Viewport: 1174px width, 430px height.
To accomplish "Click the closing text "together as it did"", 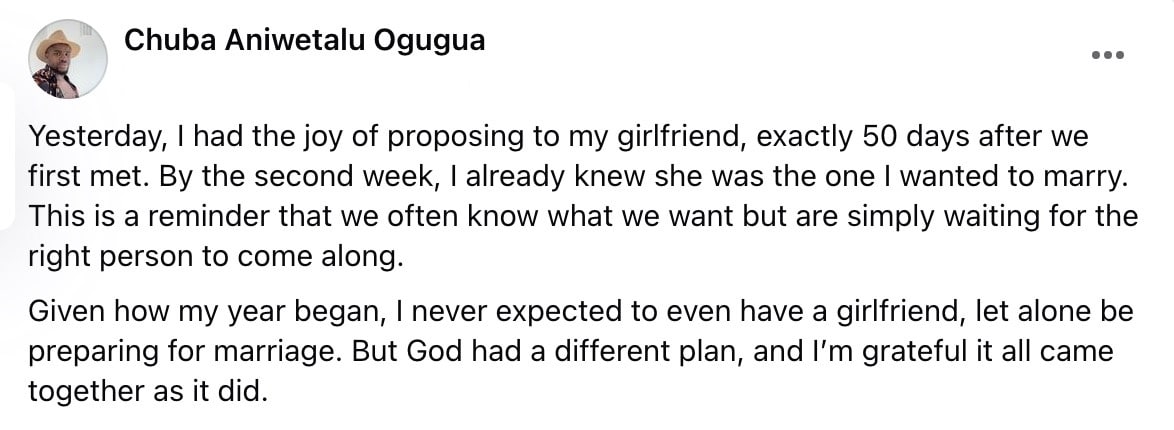I will (x=148, y=390).
